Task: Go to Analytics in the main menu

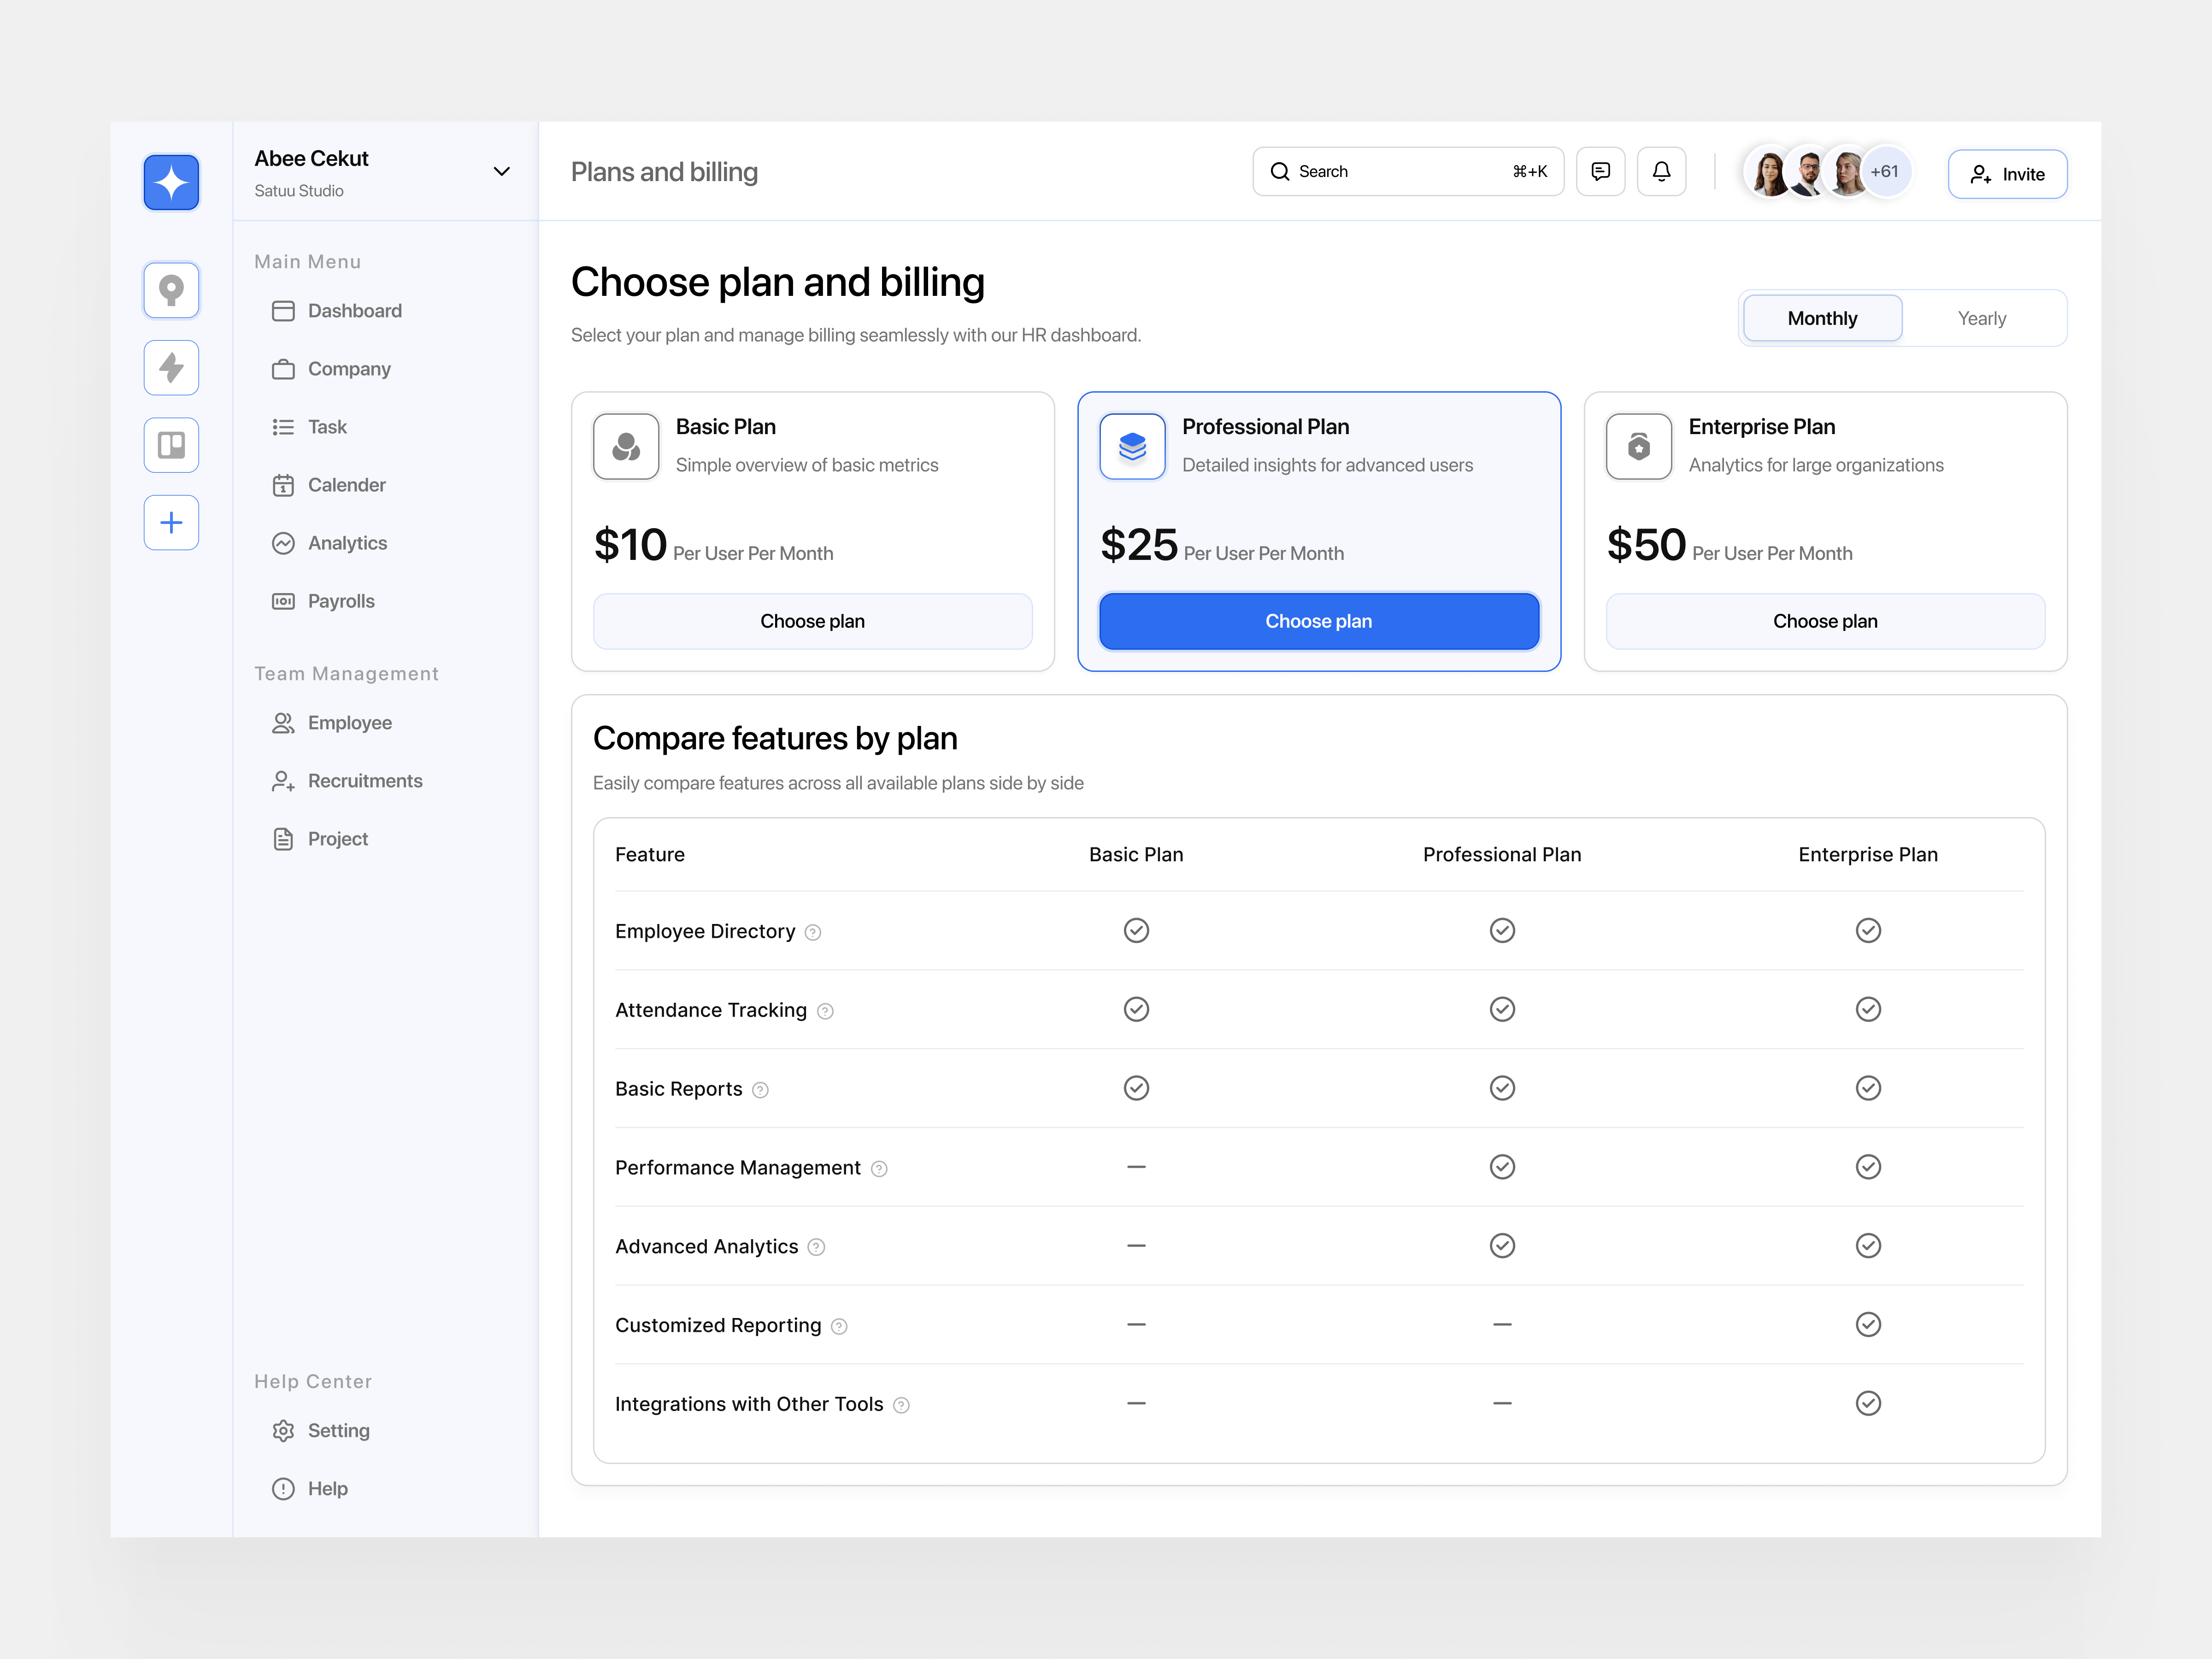Action: tap(347, 543)
